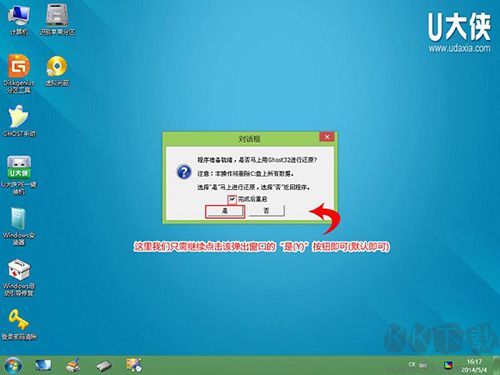Open the U大侠 PE one-key install icon
This screenshot has width=500, height=375.
coord(19,174)
